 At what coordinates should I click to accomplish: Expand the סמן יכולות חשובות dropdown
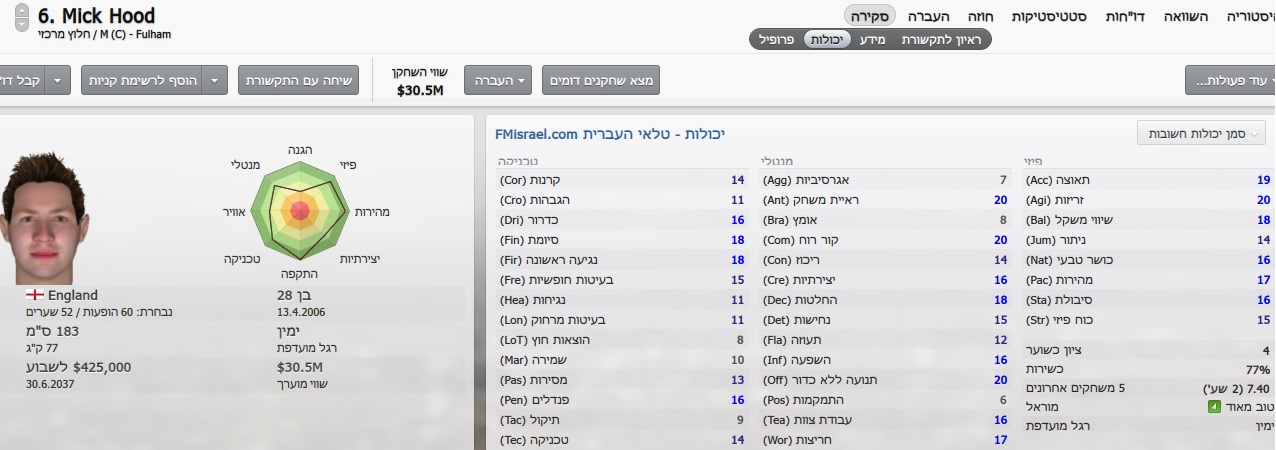coord(1201,133)
